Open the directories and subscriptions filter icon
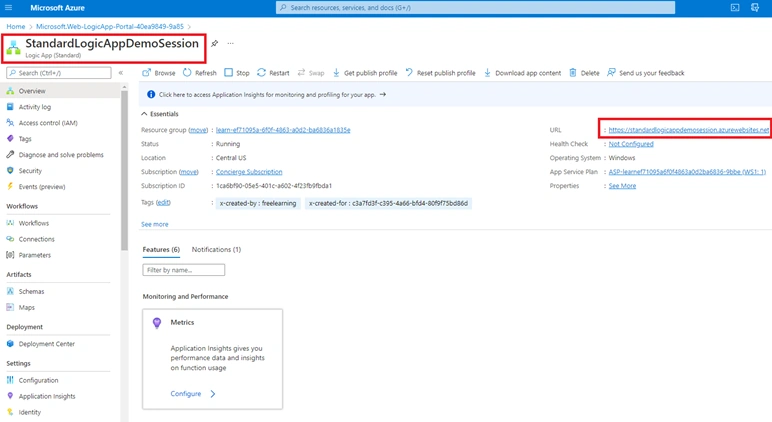Viewport: 772px width, 422px height. [755, 7]
